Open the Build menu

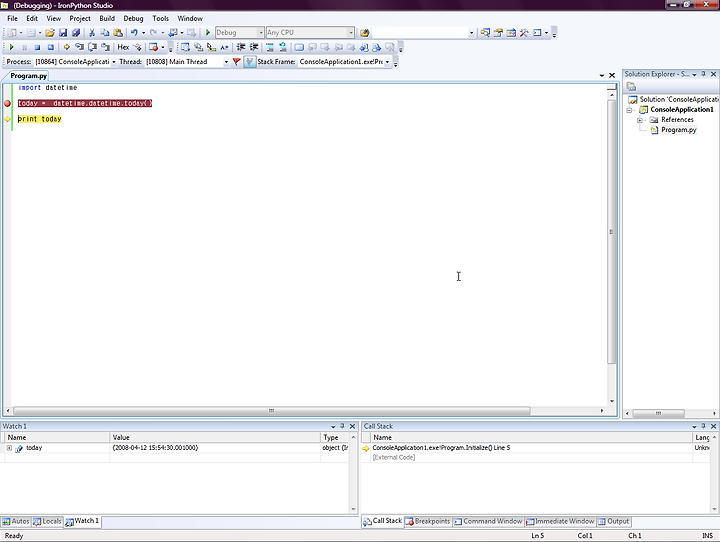(107, 18)
